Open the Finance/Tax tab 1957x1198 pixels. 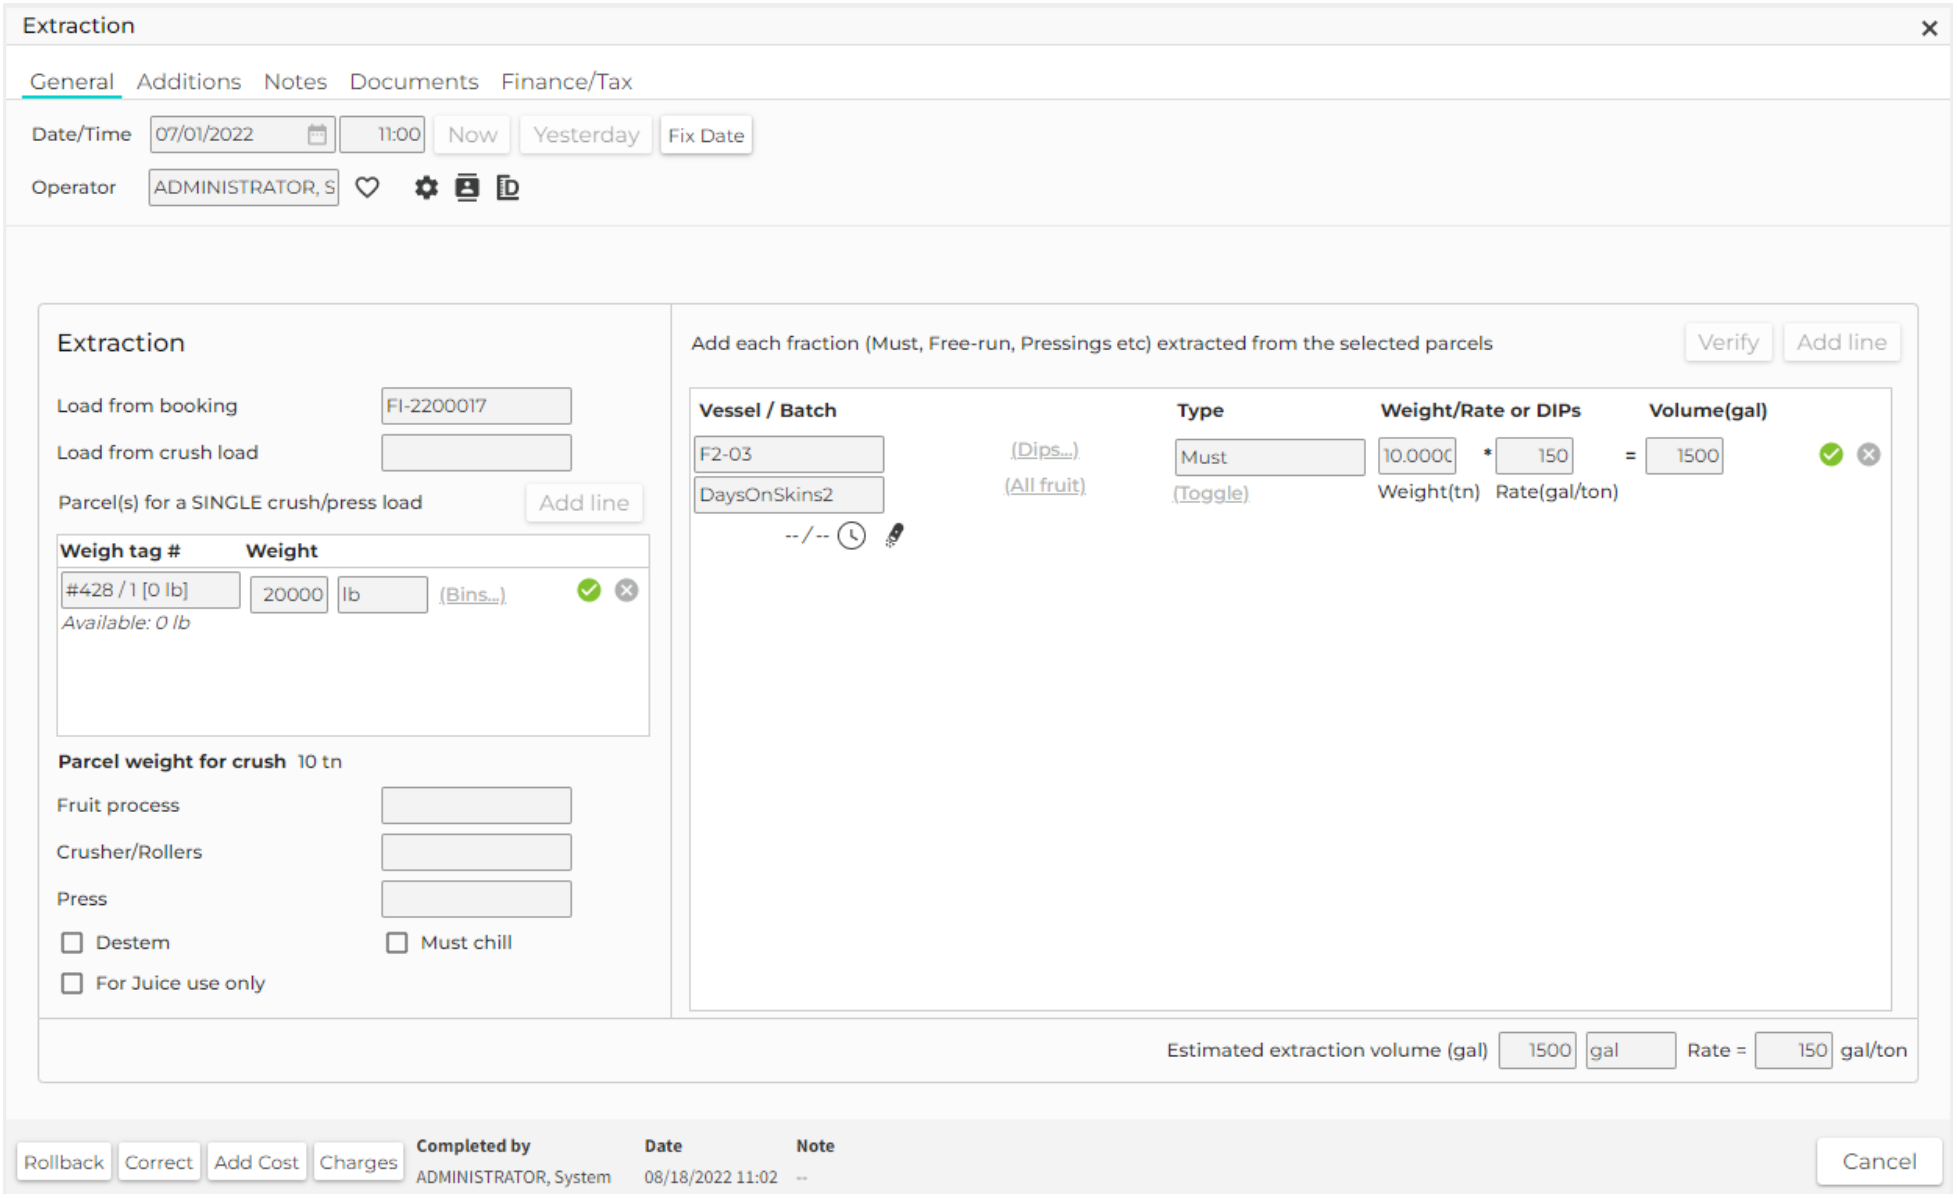[566, 82]
